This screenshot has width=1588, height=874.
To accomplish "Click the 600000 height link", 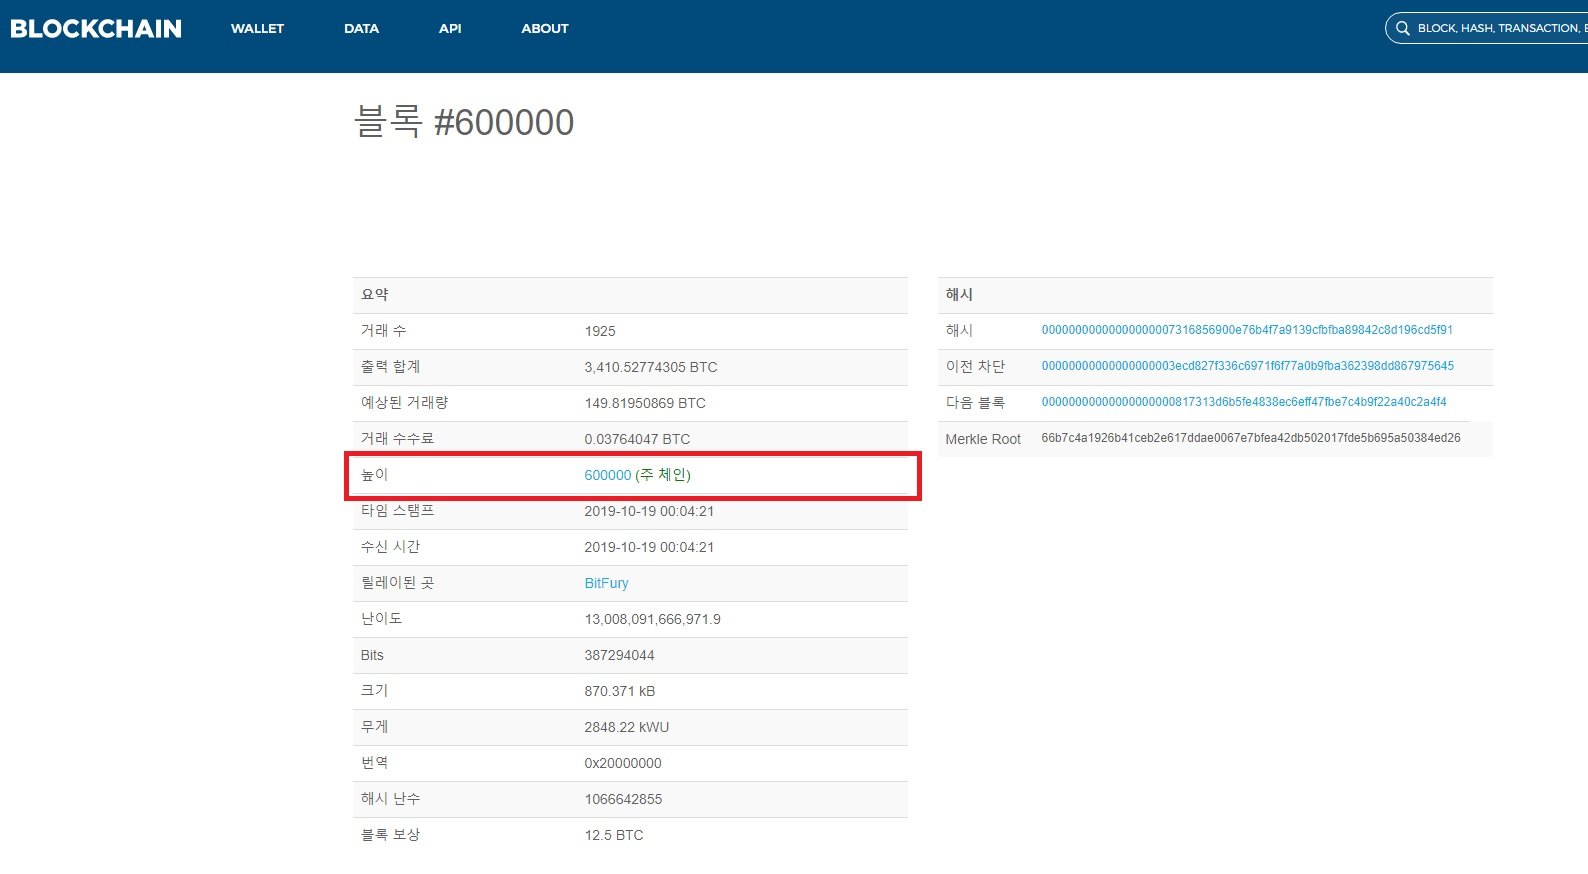I will point(607,475).
